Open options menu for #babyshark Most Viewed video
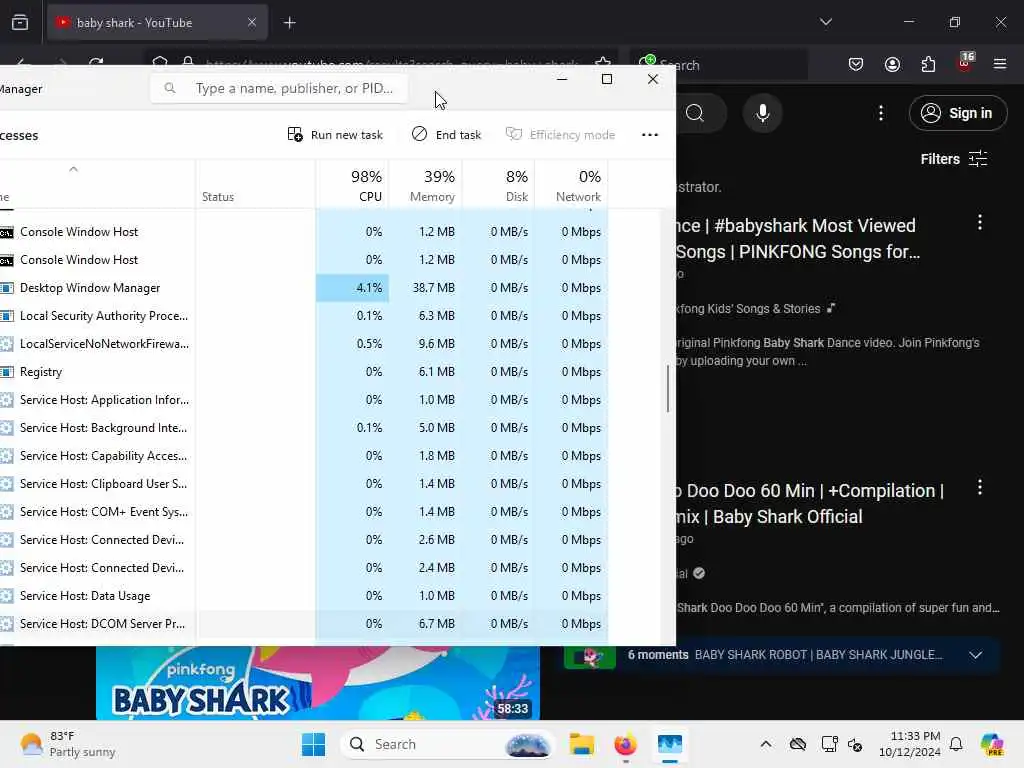Viewport: 1024px width, 768px height. 980,223
